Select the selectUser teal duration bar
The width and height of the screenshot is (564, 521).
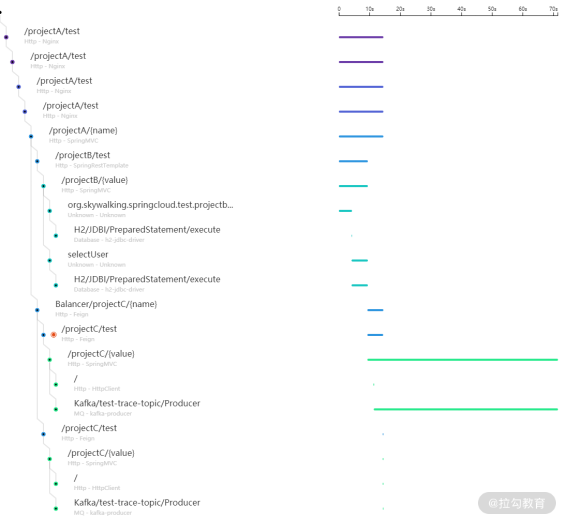360,260
